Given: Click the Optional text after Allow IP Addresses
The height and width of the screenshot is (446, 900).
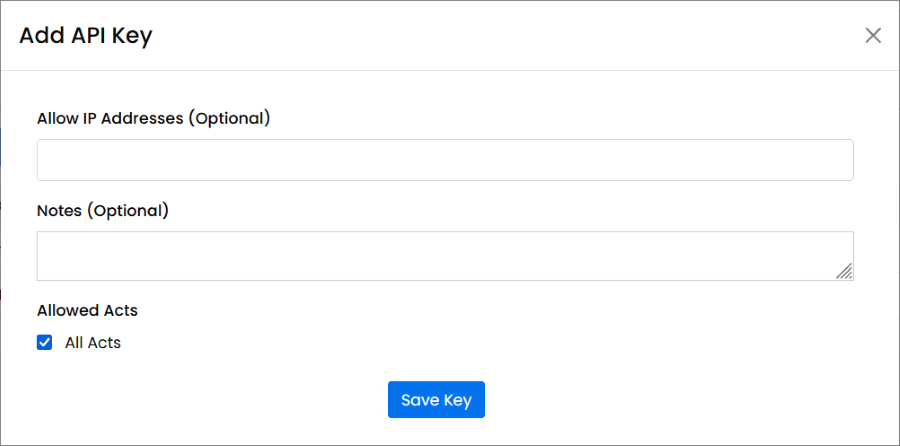Looking at the screenshot, I should pyautogui.click(x=230, y=118).
